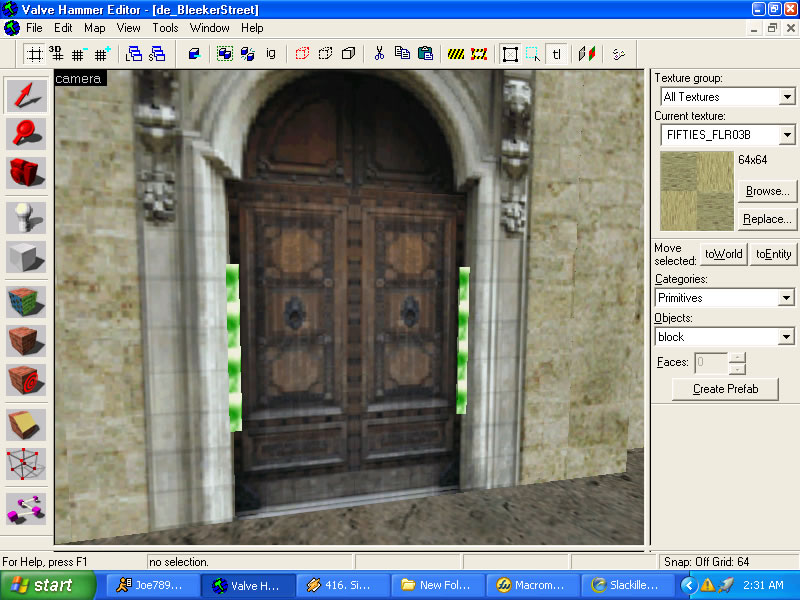Open the Tools menu

165,28
